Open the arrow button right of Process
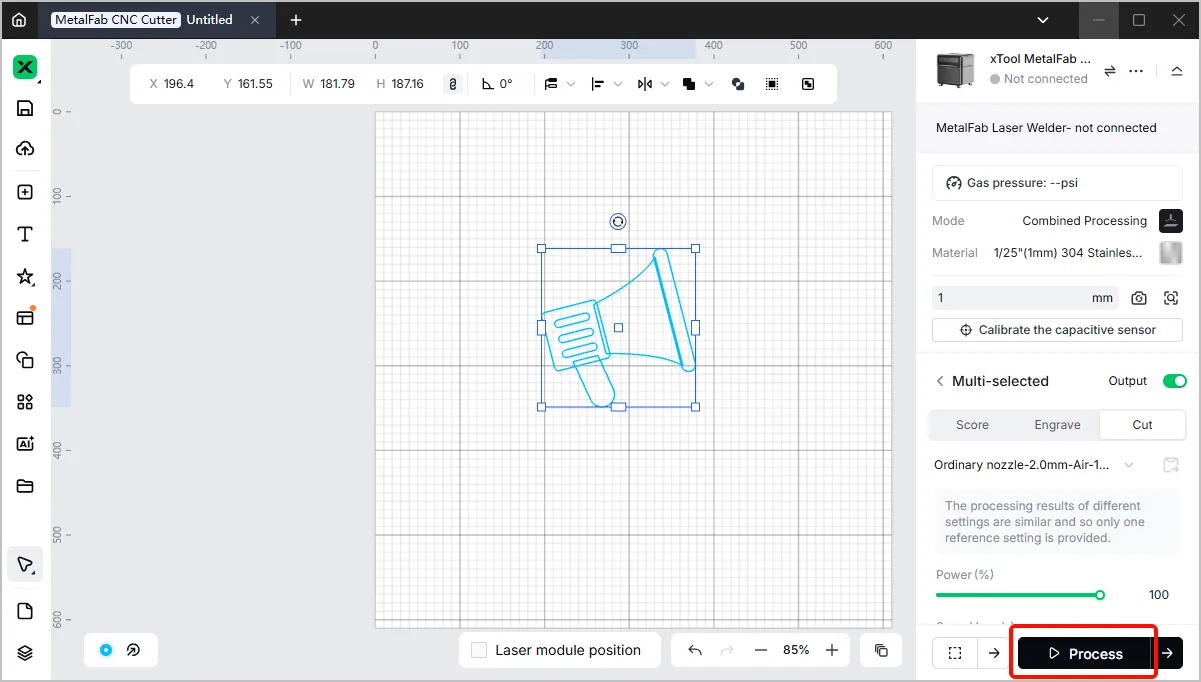 1168,653
